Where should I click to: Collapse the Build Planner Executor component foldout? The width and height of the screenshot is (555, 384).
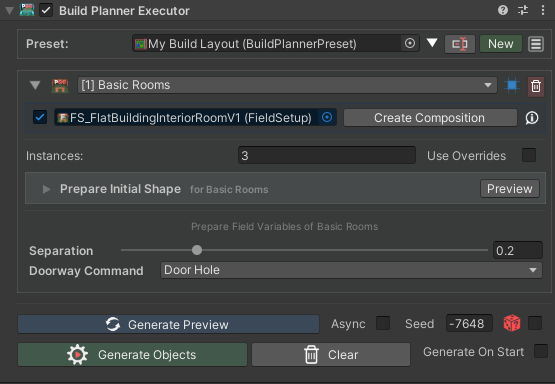(x=10, y=11)
